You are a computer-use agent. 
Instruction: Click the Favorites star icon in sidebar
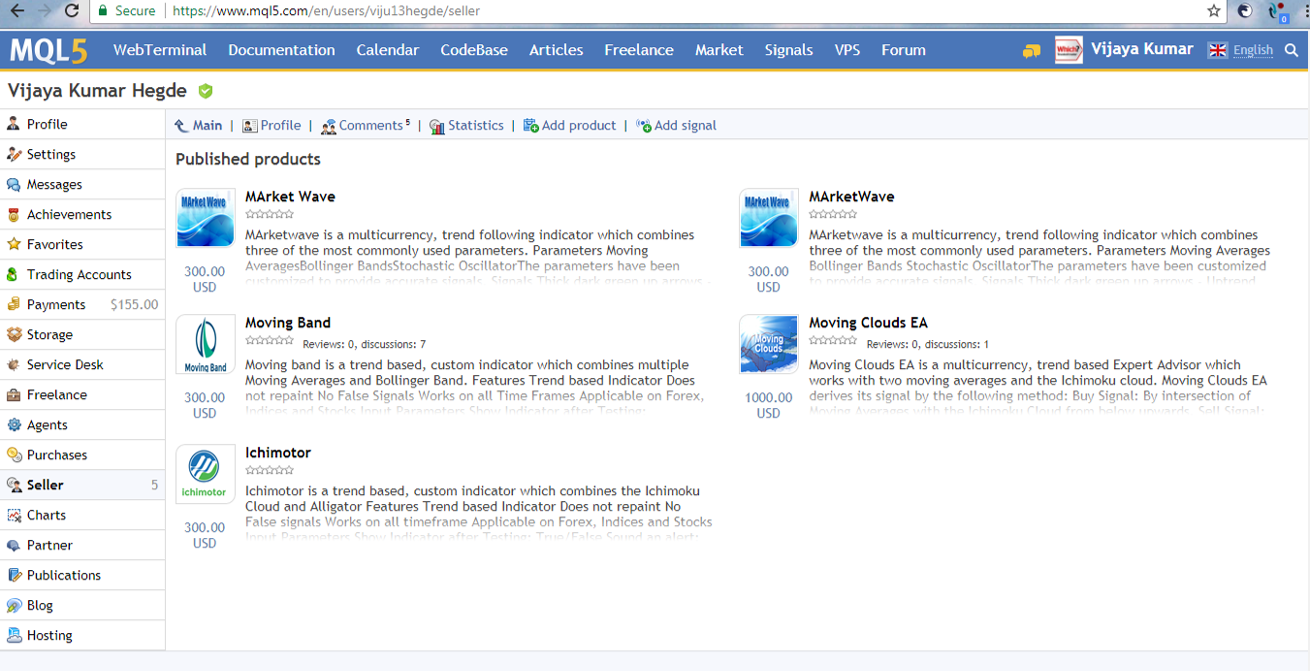(x=13, y=244)
